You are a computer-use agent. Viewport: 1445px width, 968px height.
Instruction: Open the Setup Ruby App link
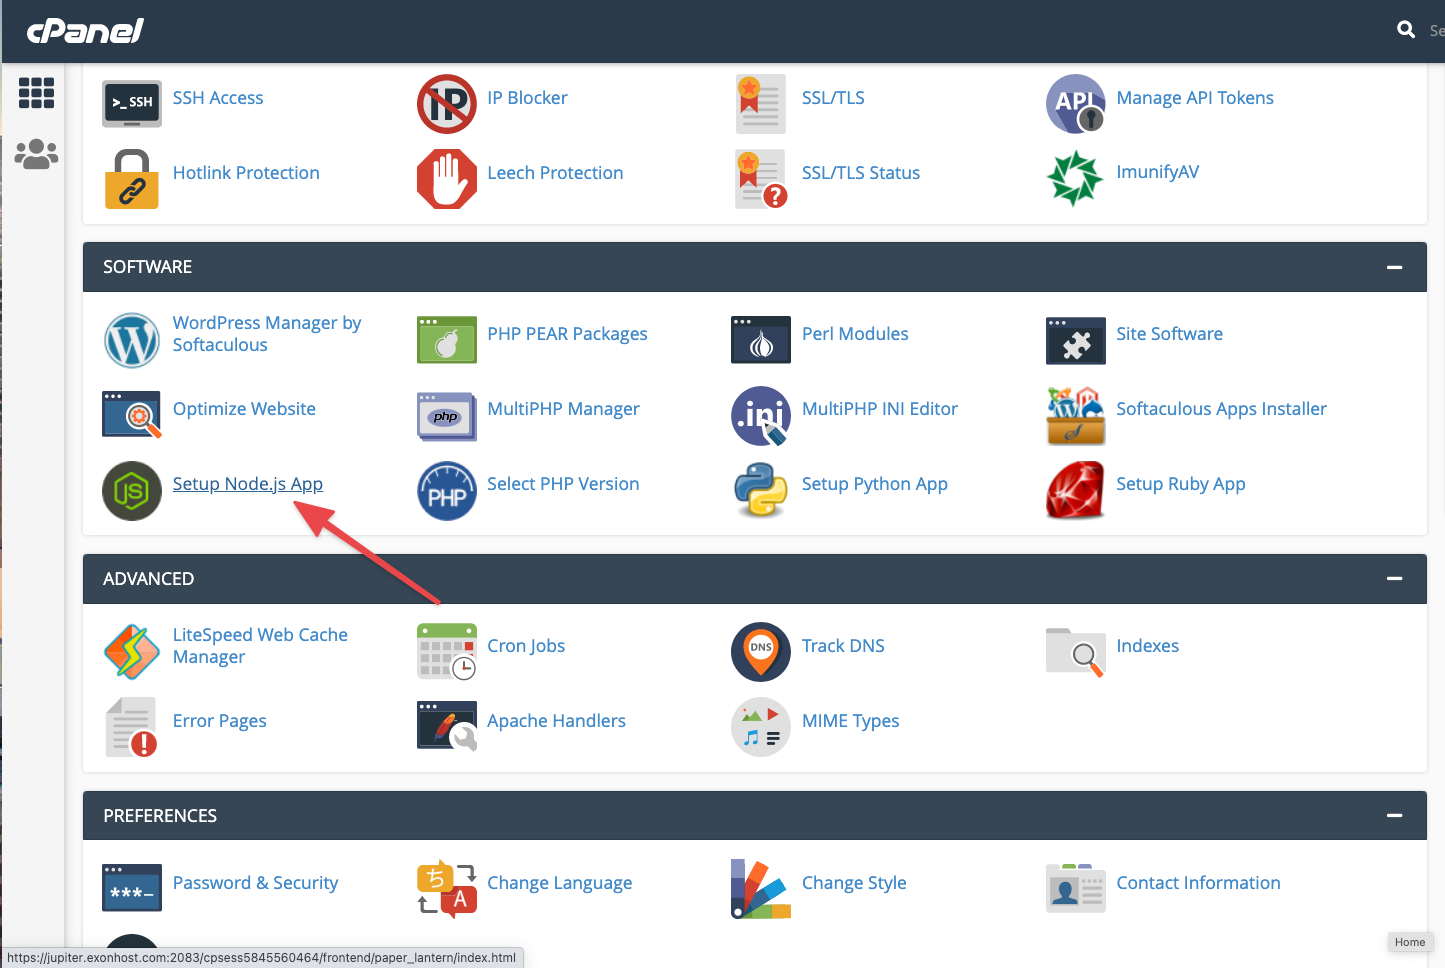coord(1181,484)
